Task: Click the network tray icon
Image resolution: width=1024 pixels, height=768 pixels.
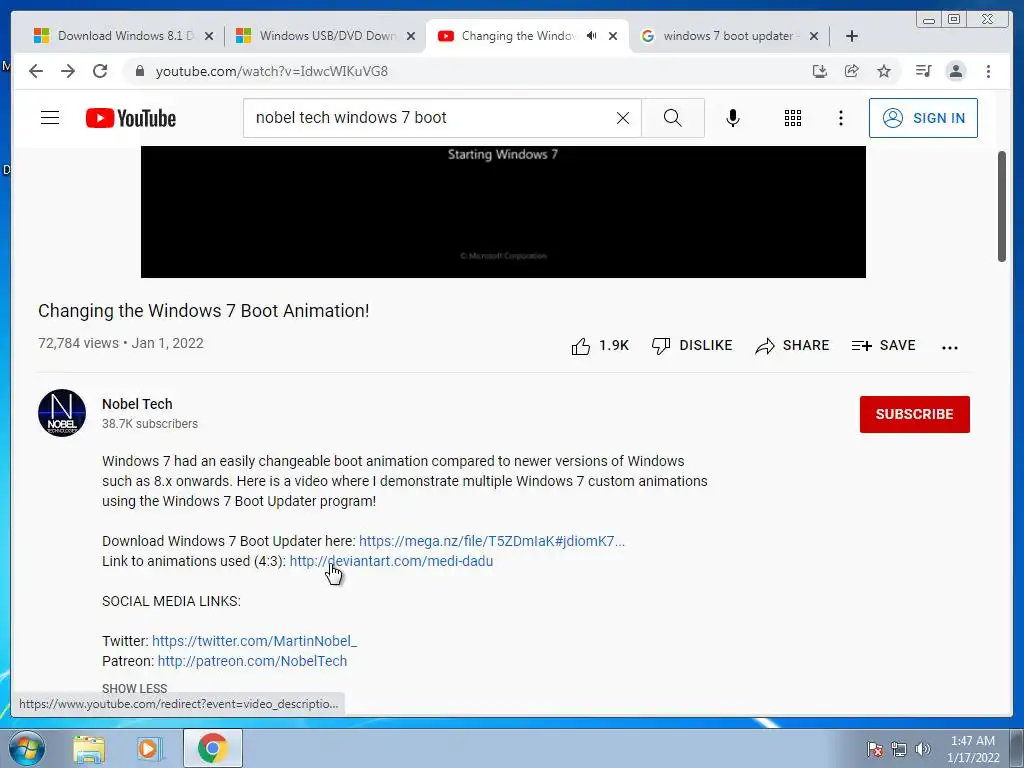Action: click(899, 749)
